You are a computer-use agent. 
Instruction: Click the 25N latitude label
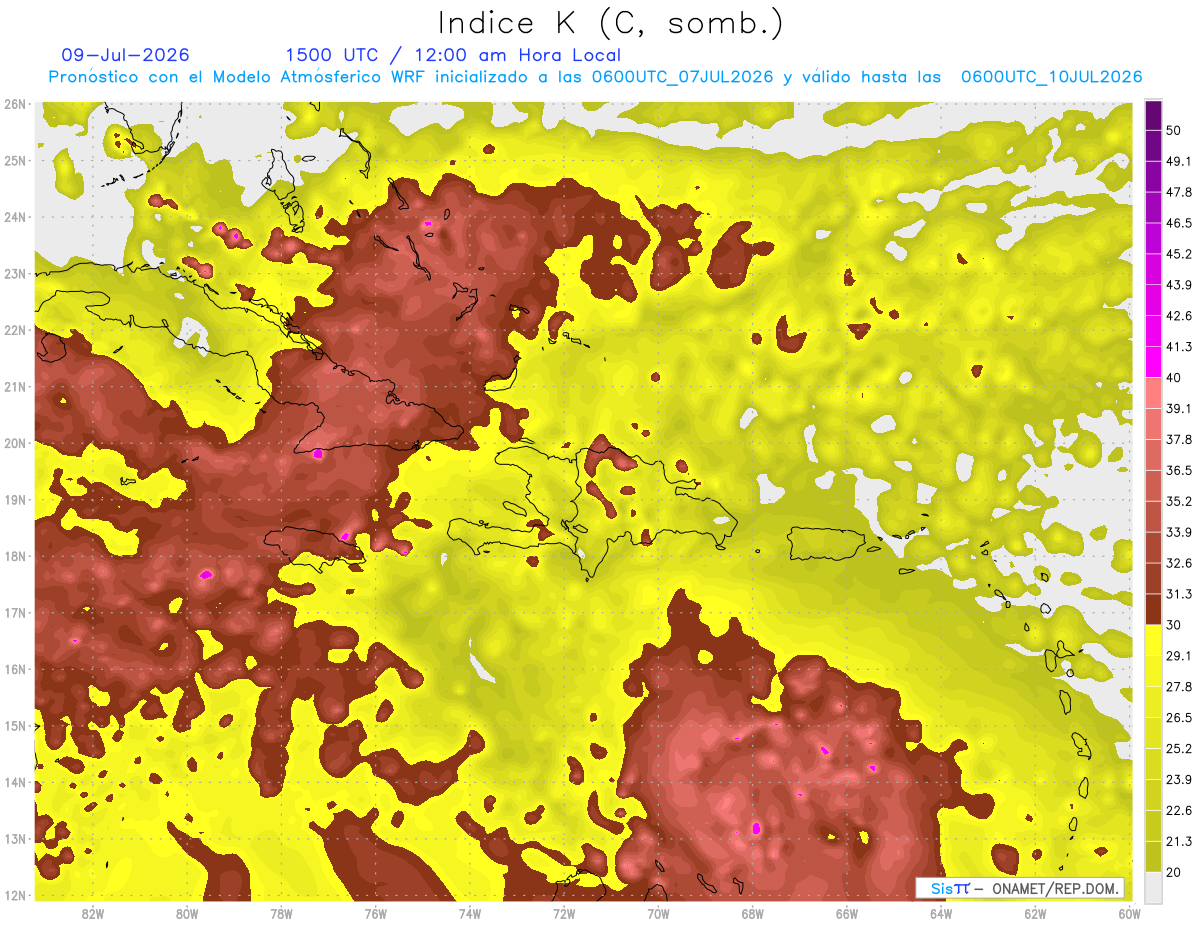(x=14, y=160)
